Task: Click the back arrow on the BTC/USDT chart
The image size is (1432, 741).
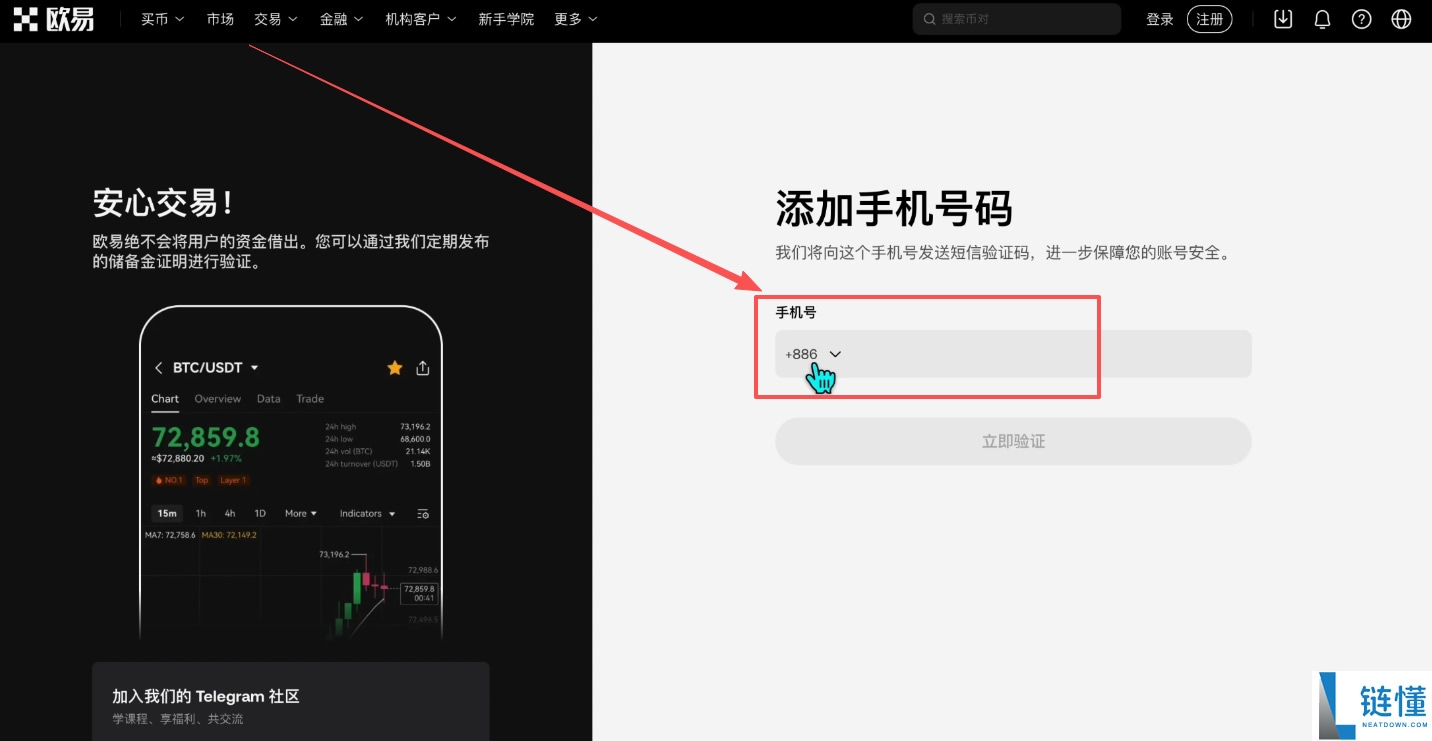Action: pos(157,367)
